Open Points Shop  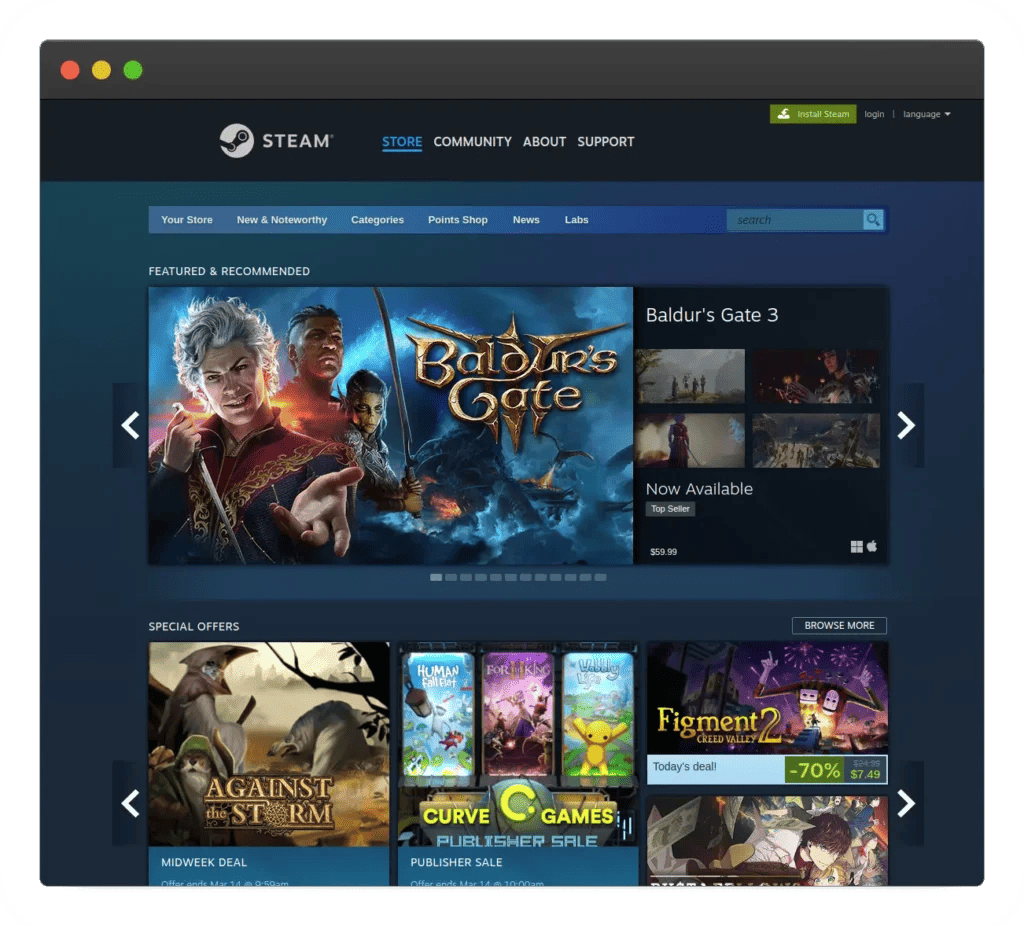click(458, 220)
